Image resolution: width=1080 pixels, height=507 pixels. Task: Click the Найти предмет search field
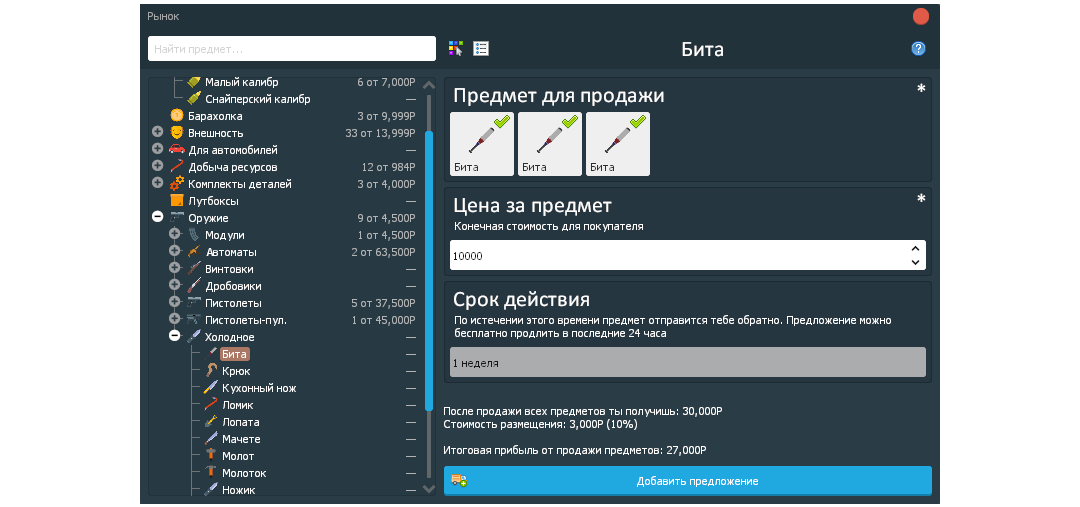(291, 49)
